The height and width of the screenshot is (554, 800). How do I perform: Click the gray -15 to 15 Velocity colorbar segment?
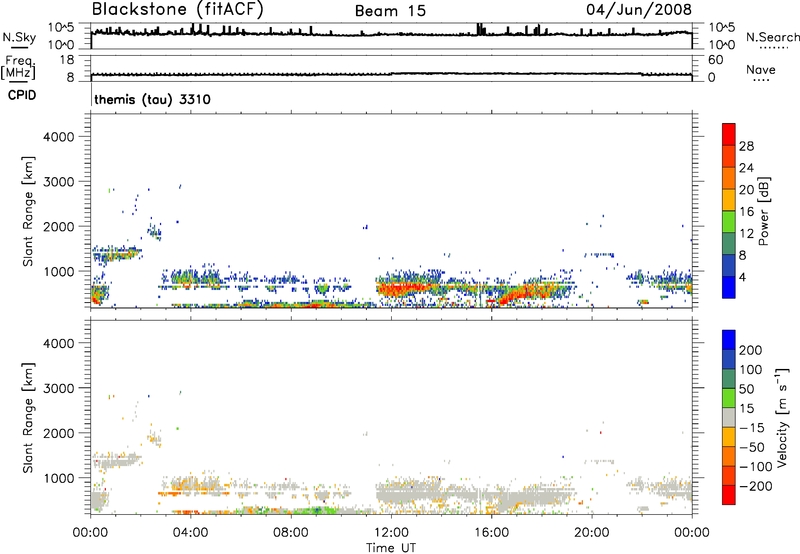(x=729, y=417)
